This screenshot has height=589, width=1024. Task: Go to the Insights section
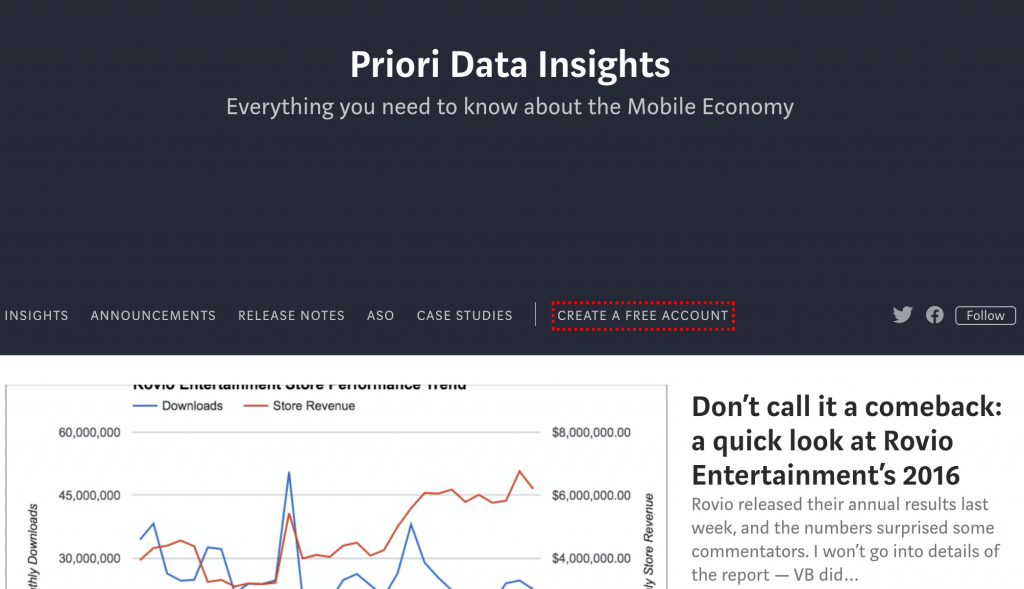click(36, 315)
